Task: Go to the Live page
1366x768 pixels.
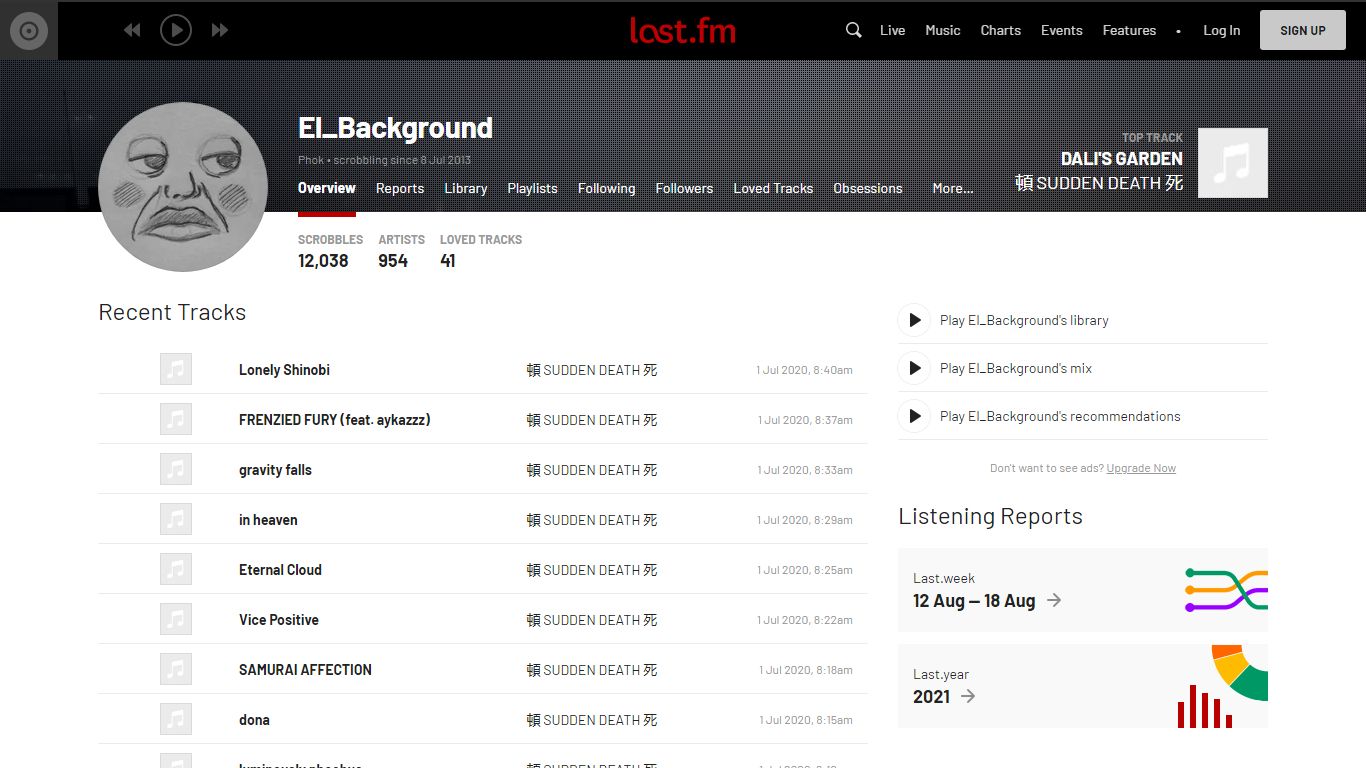Action: pos(892,30)
